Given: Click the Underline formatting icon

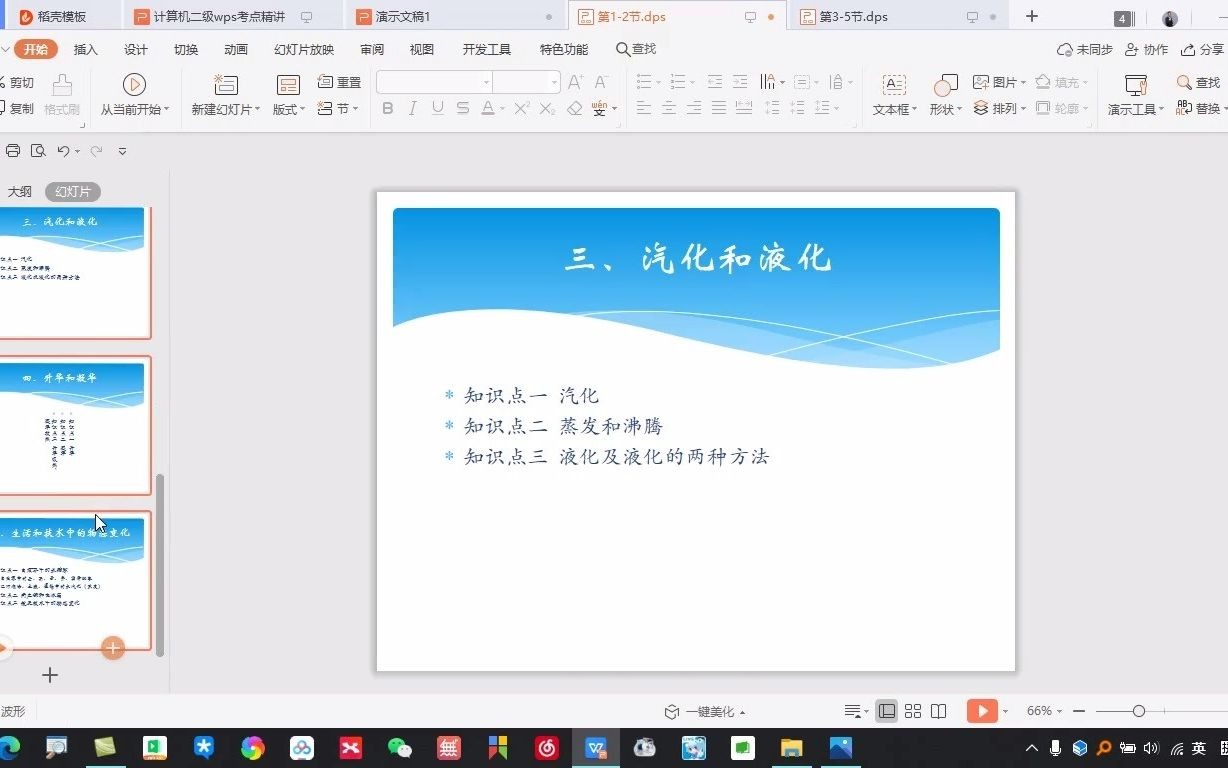Looking at the screenshot, I should (x=437, y=108).
